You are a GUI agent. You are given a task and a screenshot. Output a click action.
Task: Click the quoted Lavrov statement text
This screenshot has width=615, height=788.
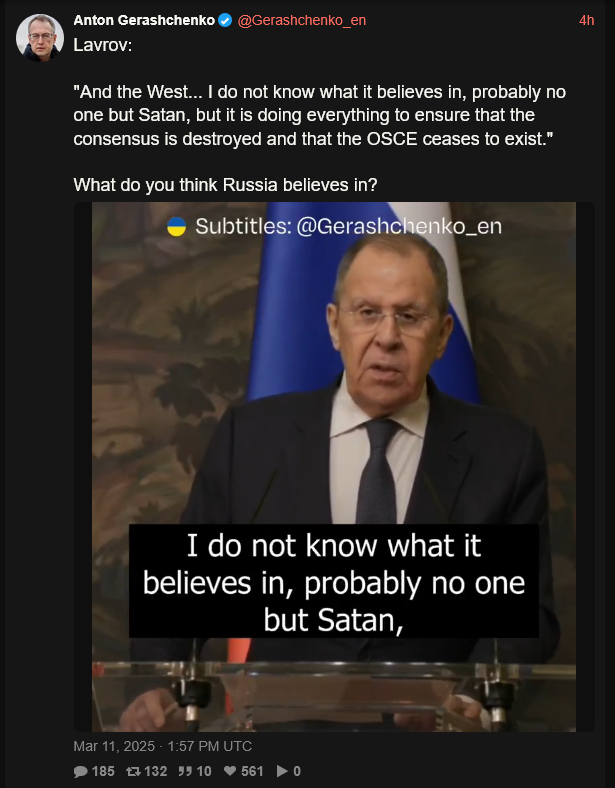(x=320, y=116)
